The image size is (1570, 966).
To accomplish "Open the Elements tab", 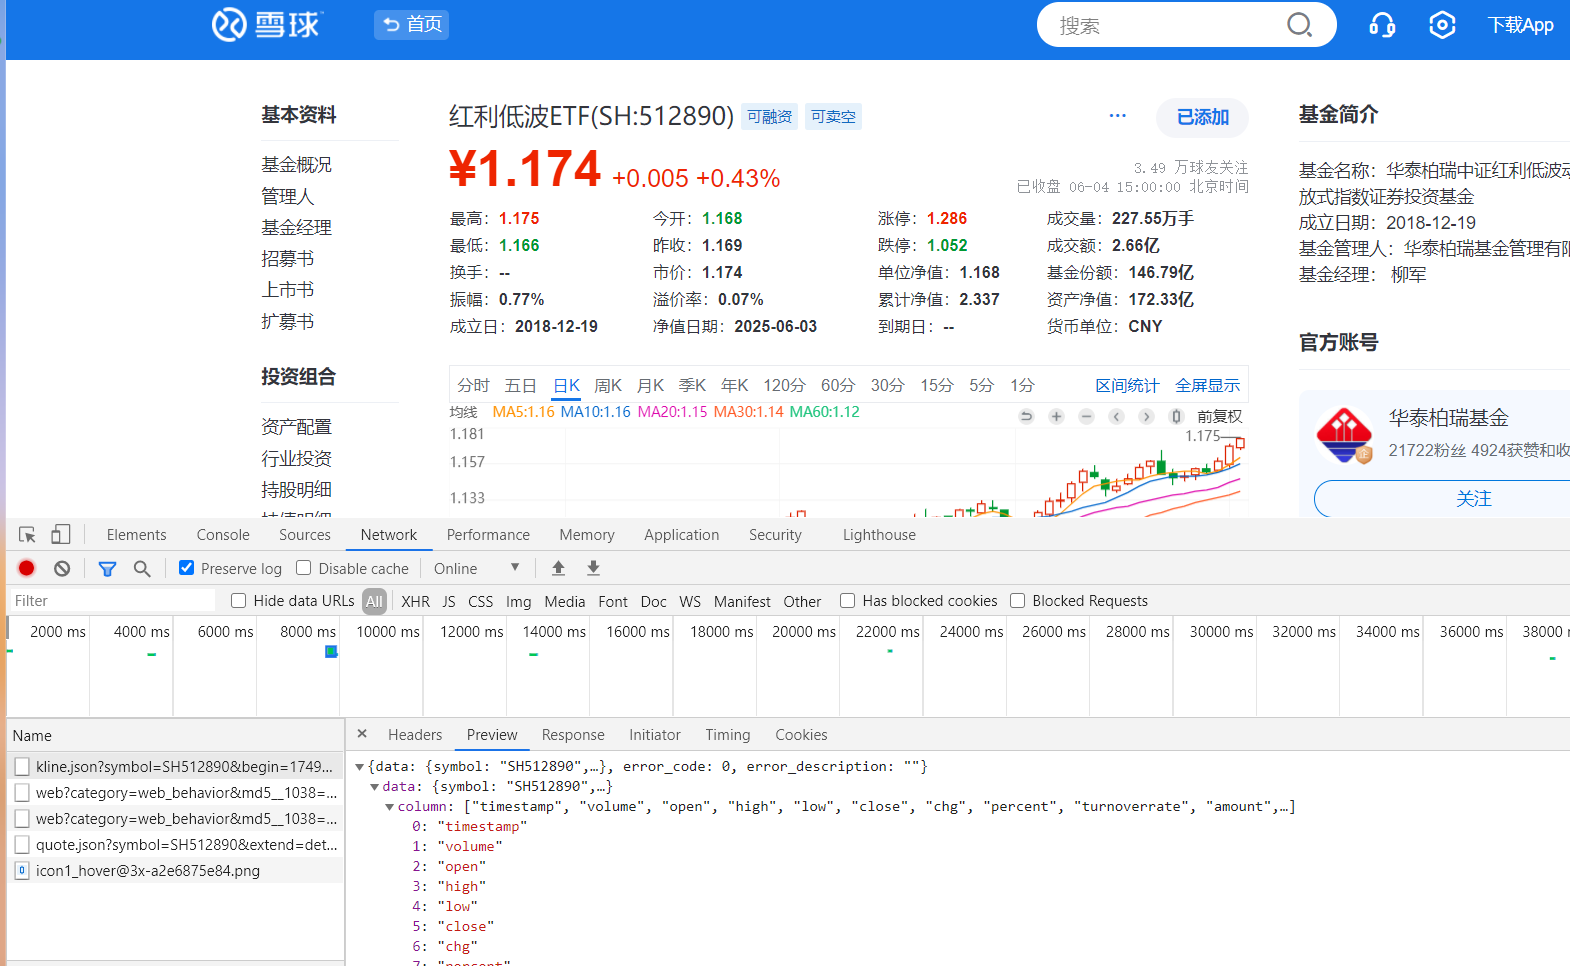I will (x=137, y=535).
